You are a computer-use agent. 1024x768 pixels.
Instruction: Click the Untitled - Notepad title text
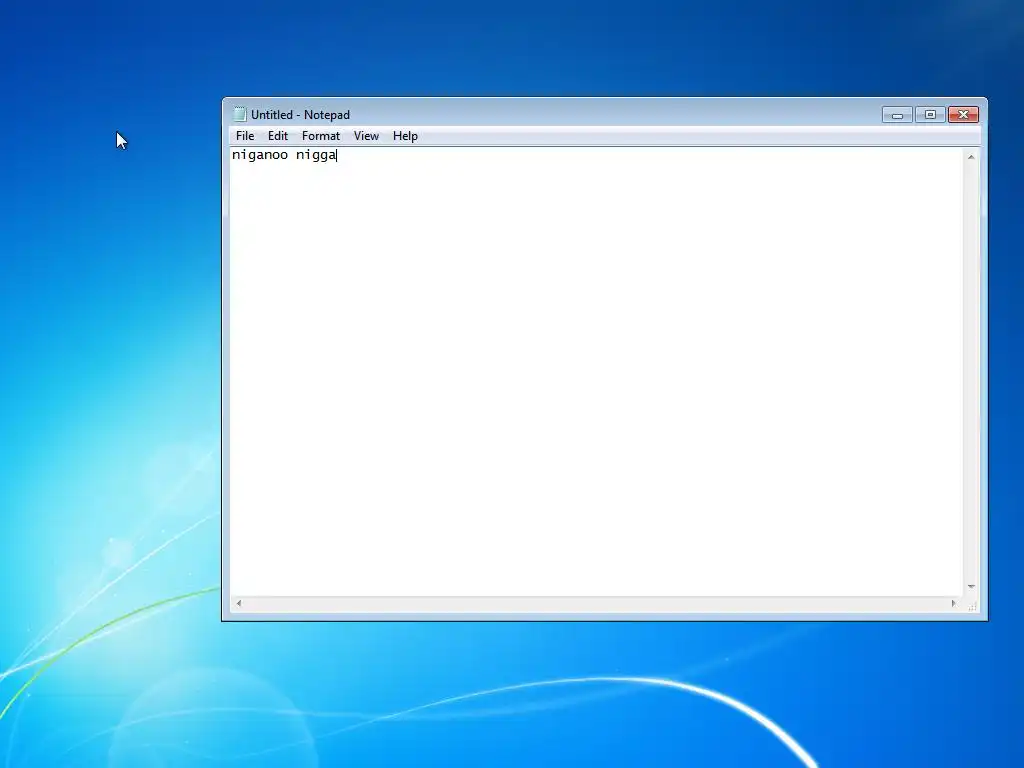pos(300,115)
